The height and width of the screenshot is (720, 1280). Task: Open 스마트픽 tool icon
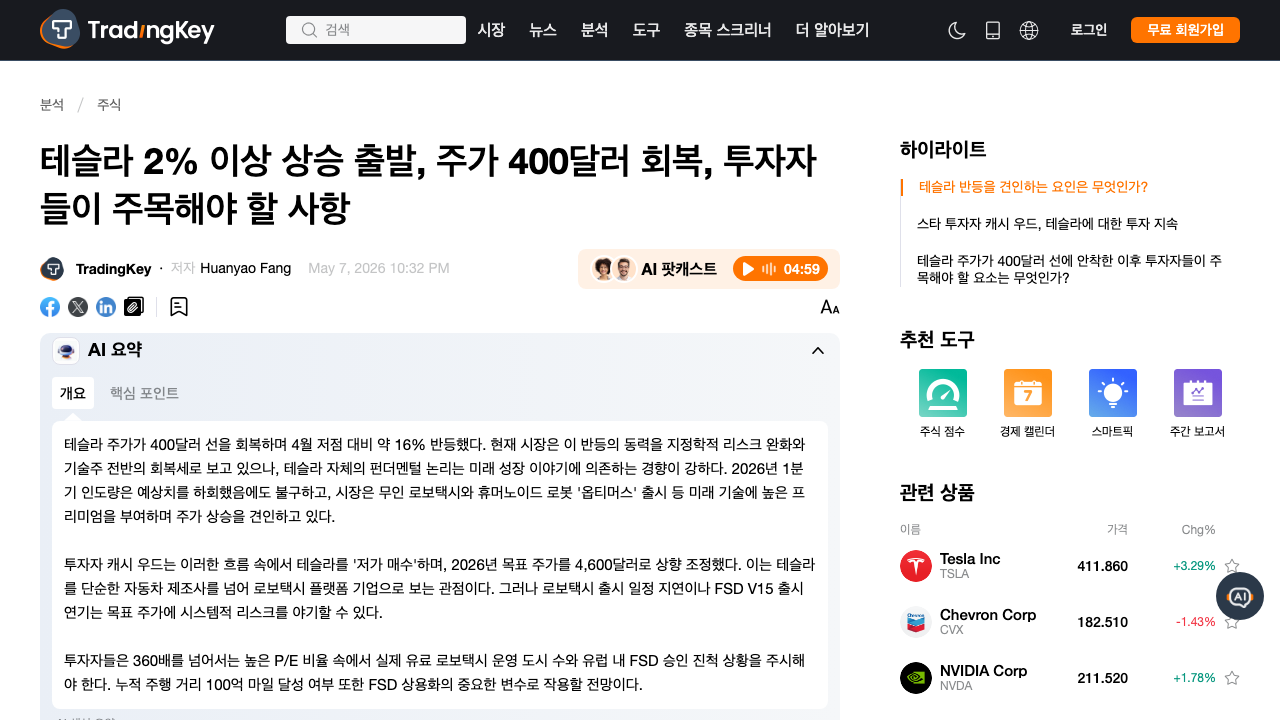click(x=1113, y=393)
